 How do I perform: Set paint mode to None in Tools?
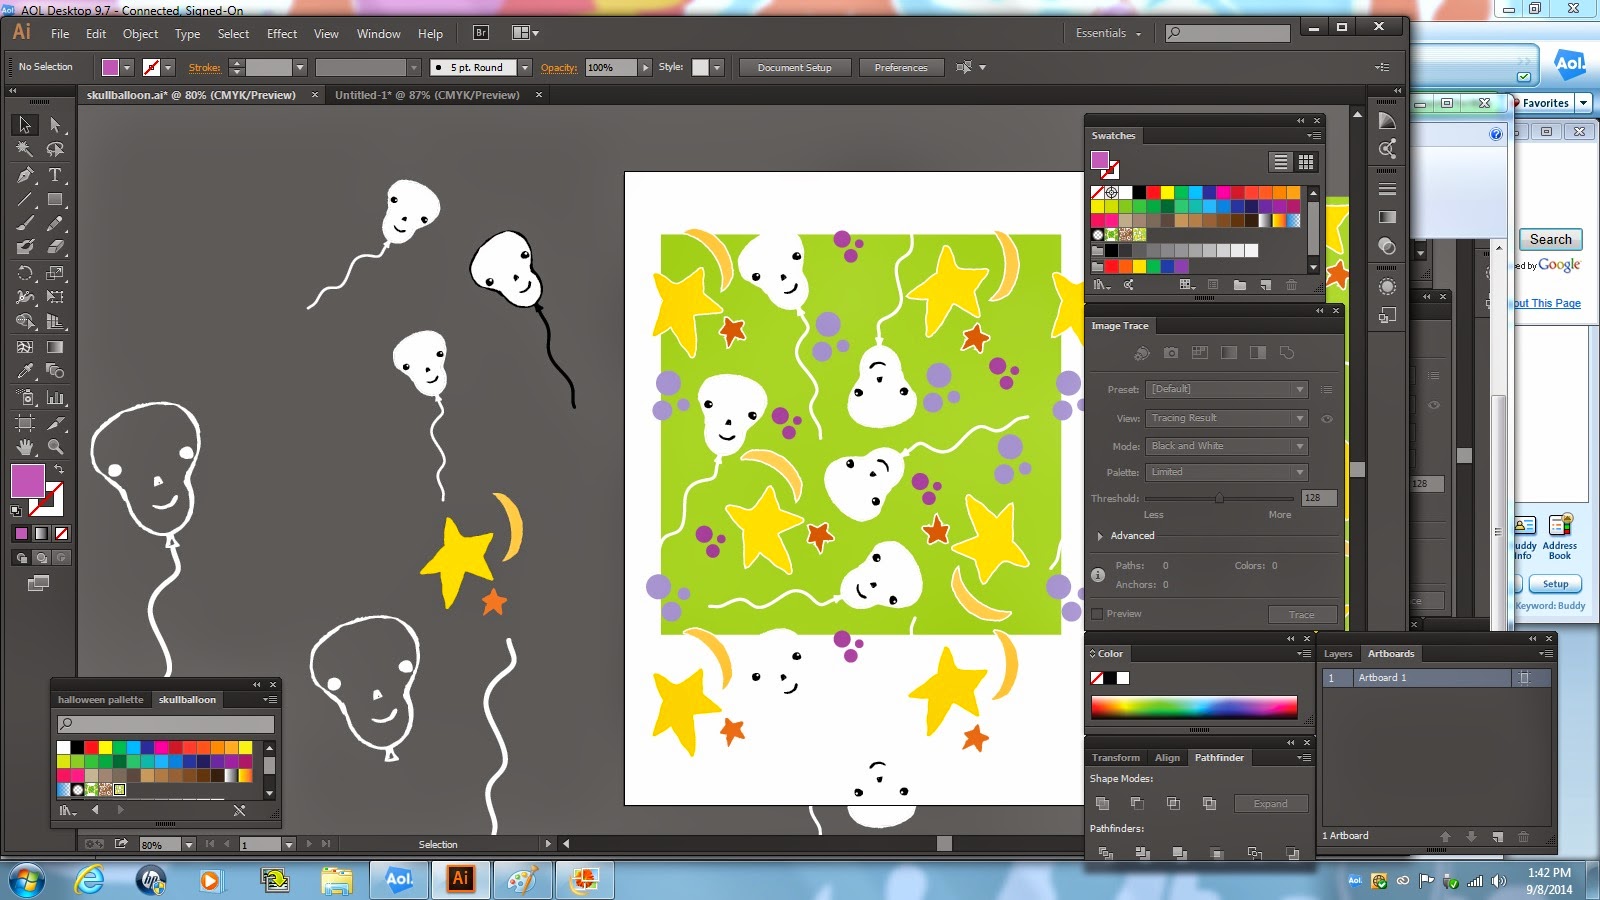pos(61,534)
